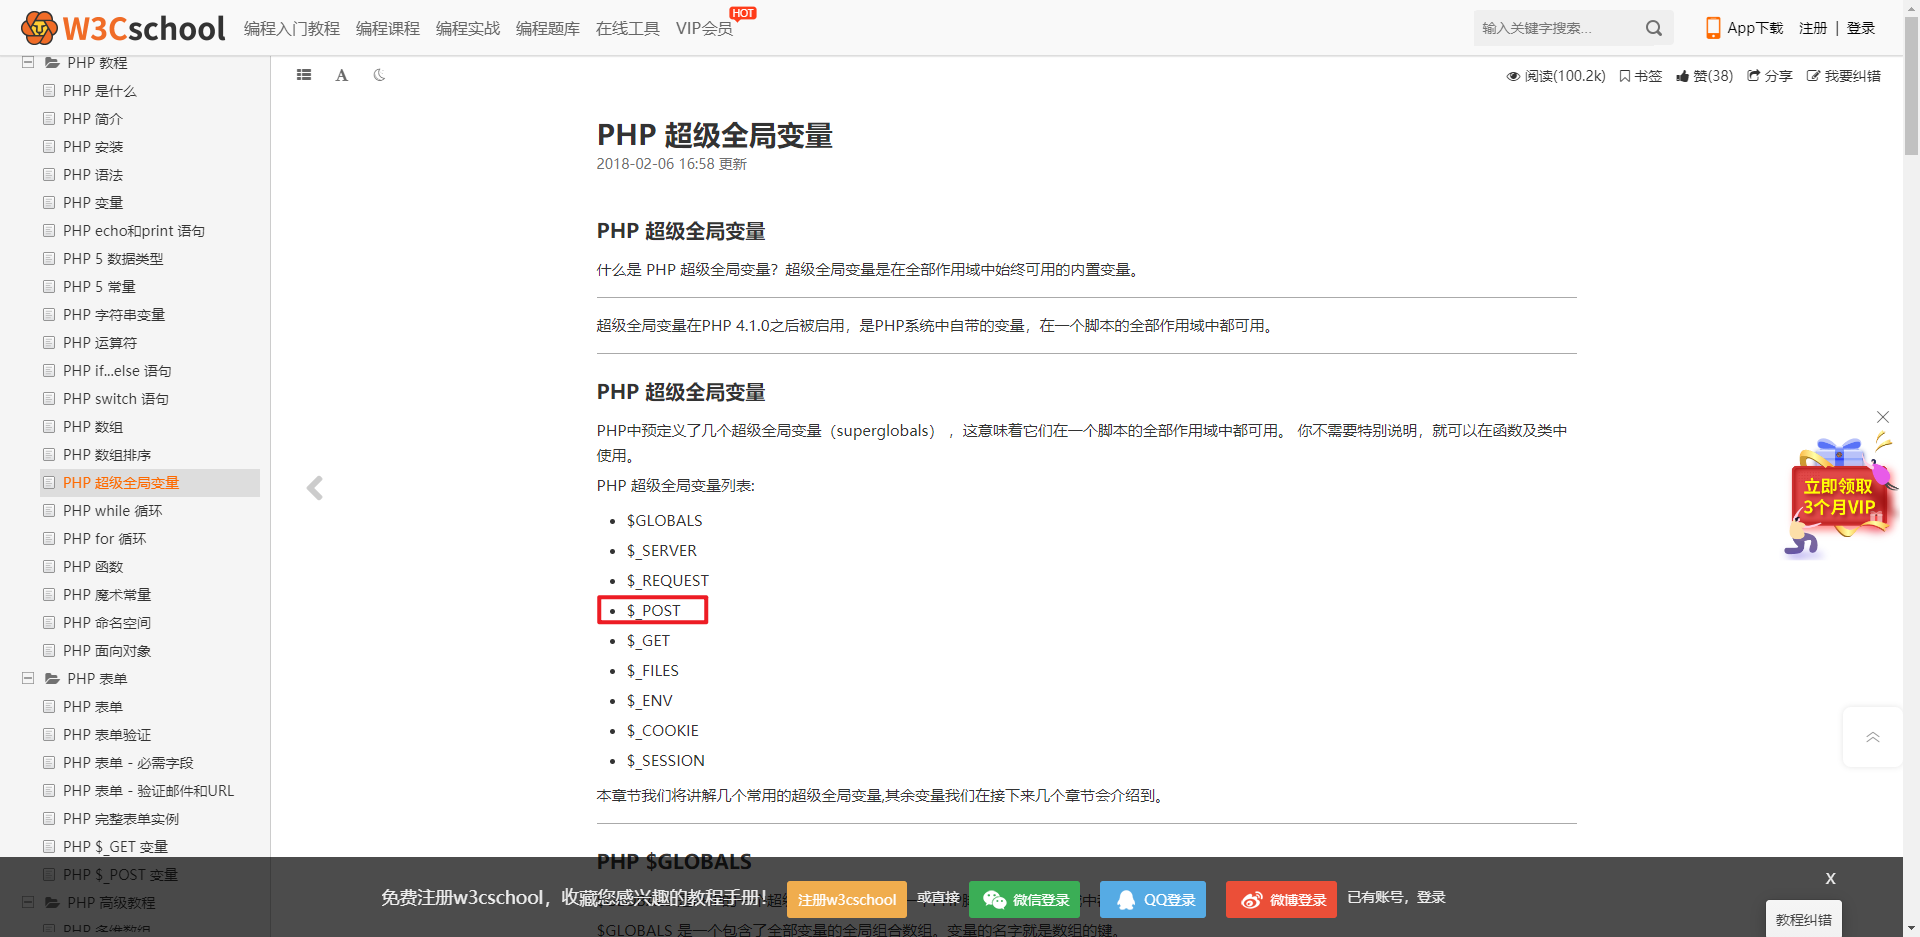
Task: Open PHP 数组排序 in sidebar
Action: [x=107, y=455]
